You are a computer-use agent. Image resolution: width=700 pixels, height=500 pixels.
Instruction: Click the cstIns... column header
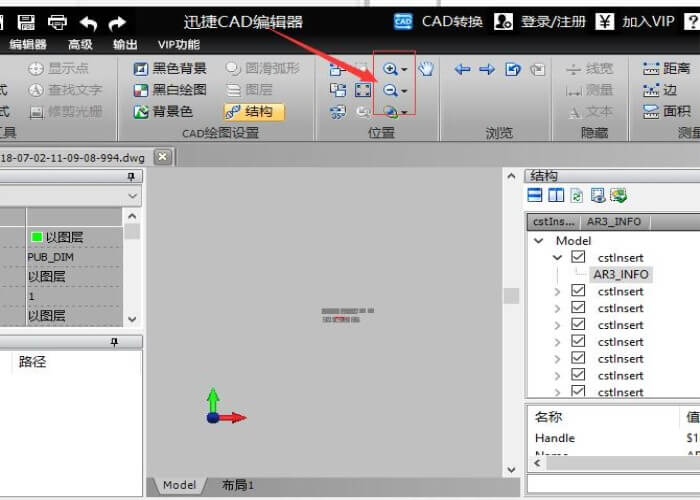pos(554,221)
